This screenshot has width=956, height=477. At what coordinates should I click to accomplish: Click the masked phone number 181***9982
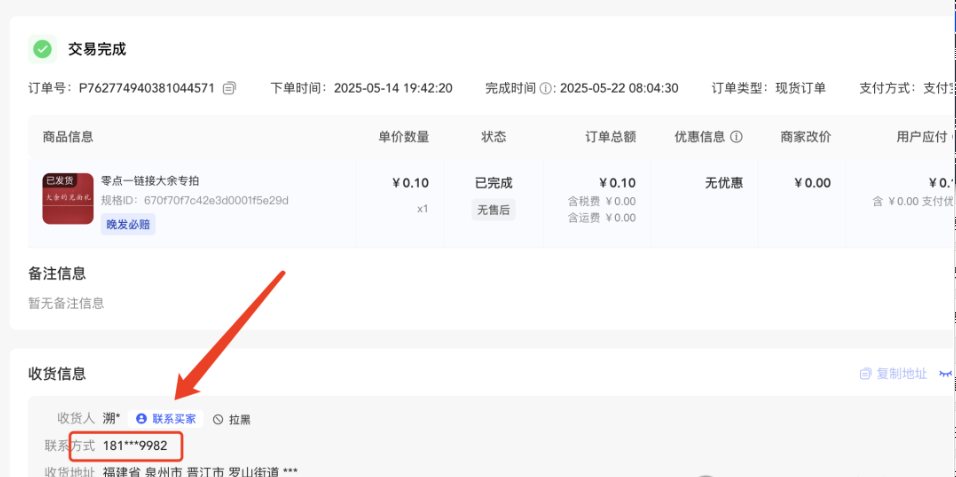click(x=135, y=444)
